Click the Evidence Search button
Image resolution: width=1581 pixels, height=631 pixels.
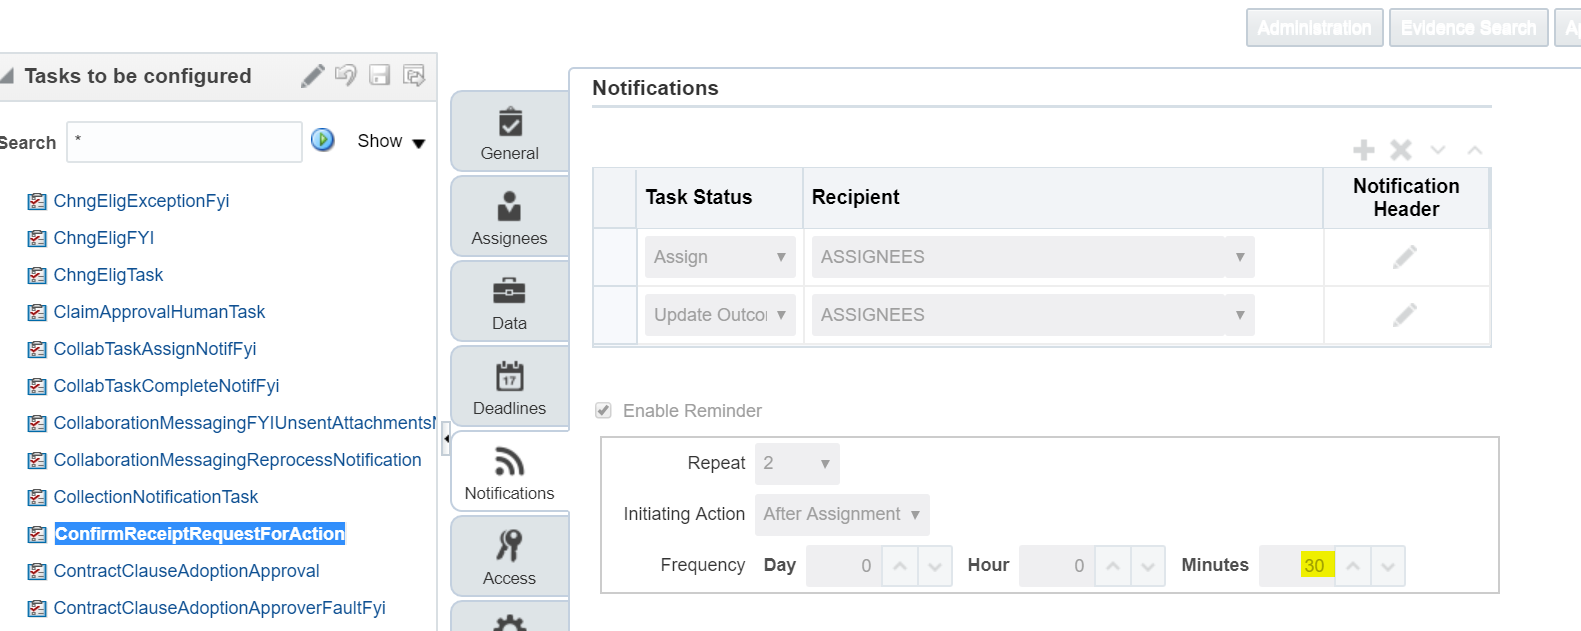pyautogui.click(x=1469, y=28)
